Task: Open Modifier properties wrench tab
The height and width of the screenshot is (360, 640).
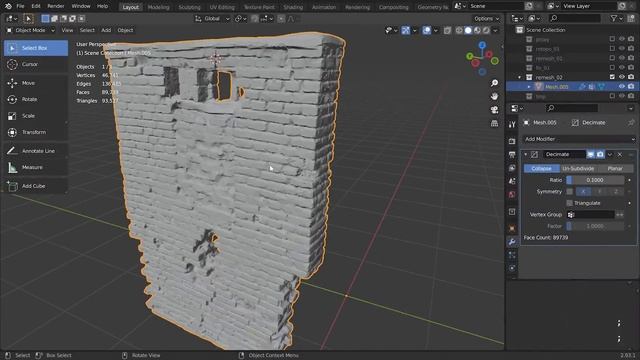Action: (512, 242)
